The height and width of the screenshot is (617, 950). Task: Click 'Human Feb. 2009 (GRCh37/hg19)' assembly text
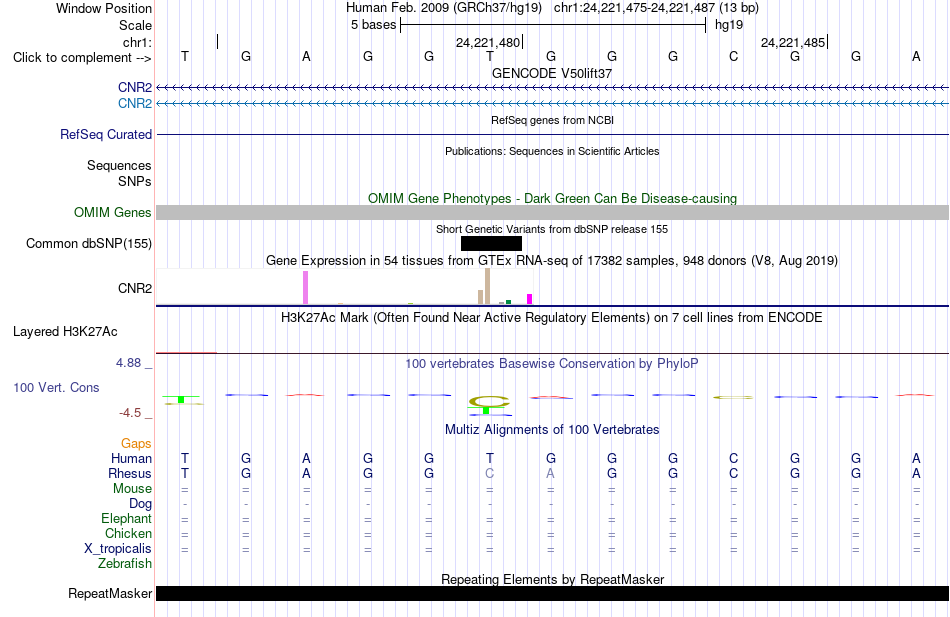pyautogui.click(x=445, y=8)
